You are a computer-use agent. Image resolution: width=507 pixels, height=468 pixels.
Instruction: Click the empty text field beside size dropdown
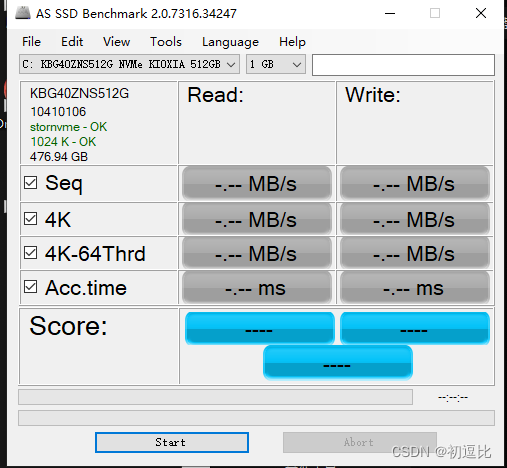click(403, 65)
